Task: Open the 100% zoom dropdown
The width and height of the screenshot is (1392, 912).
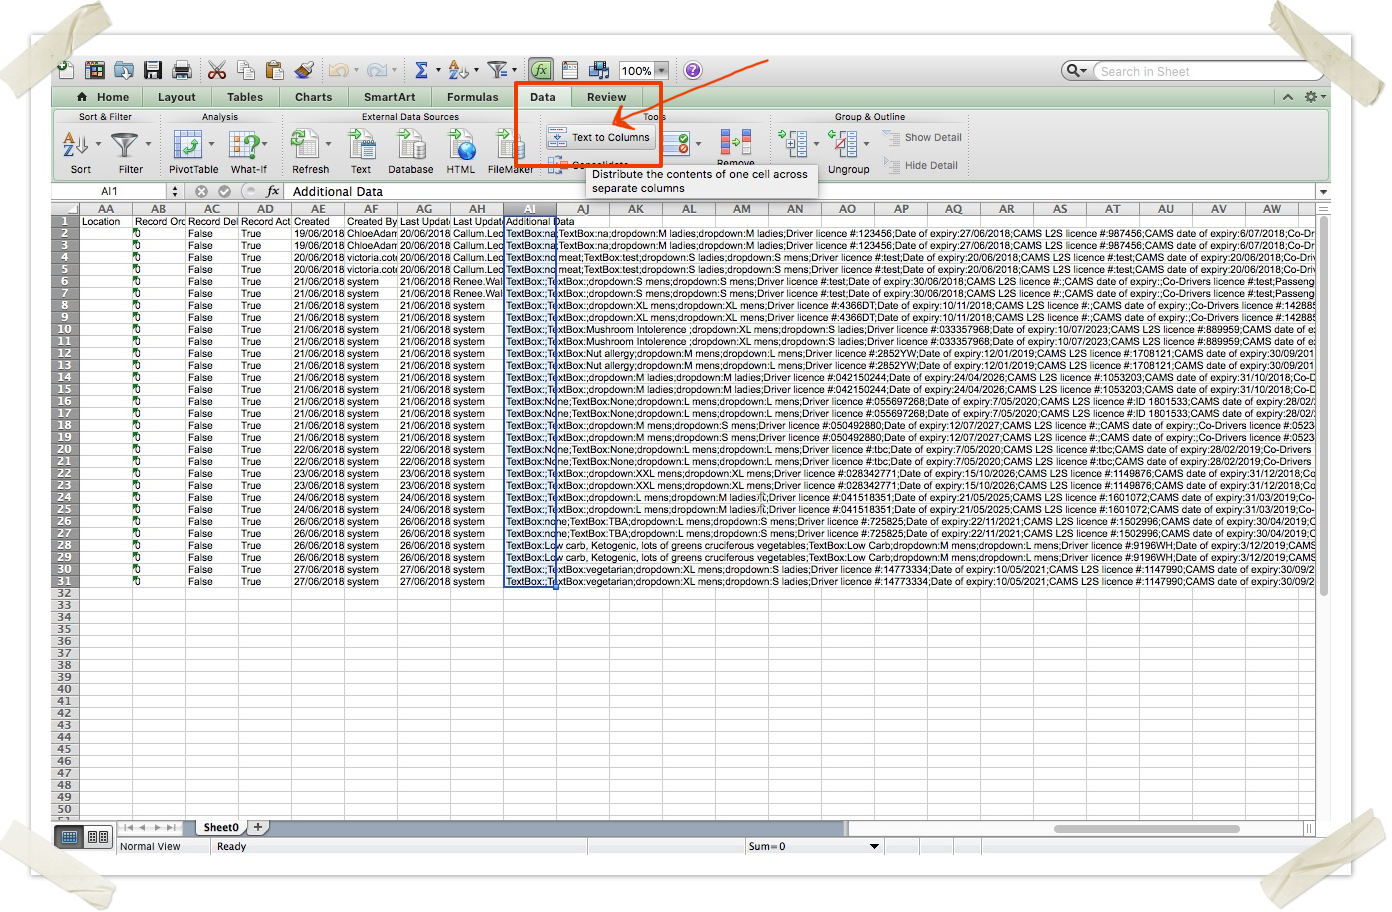Action: [661, 71]
